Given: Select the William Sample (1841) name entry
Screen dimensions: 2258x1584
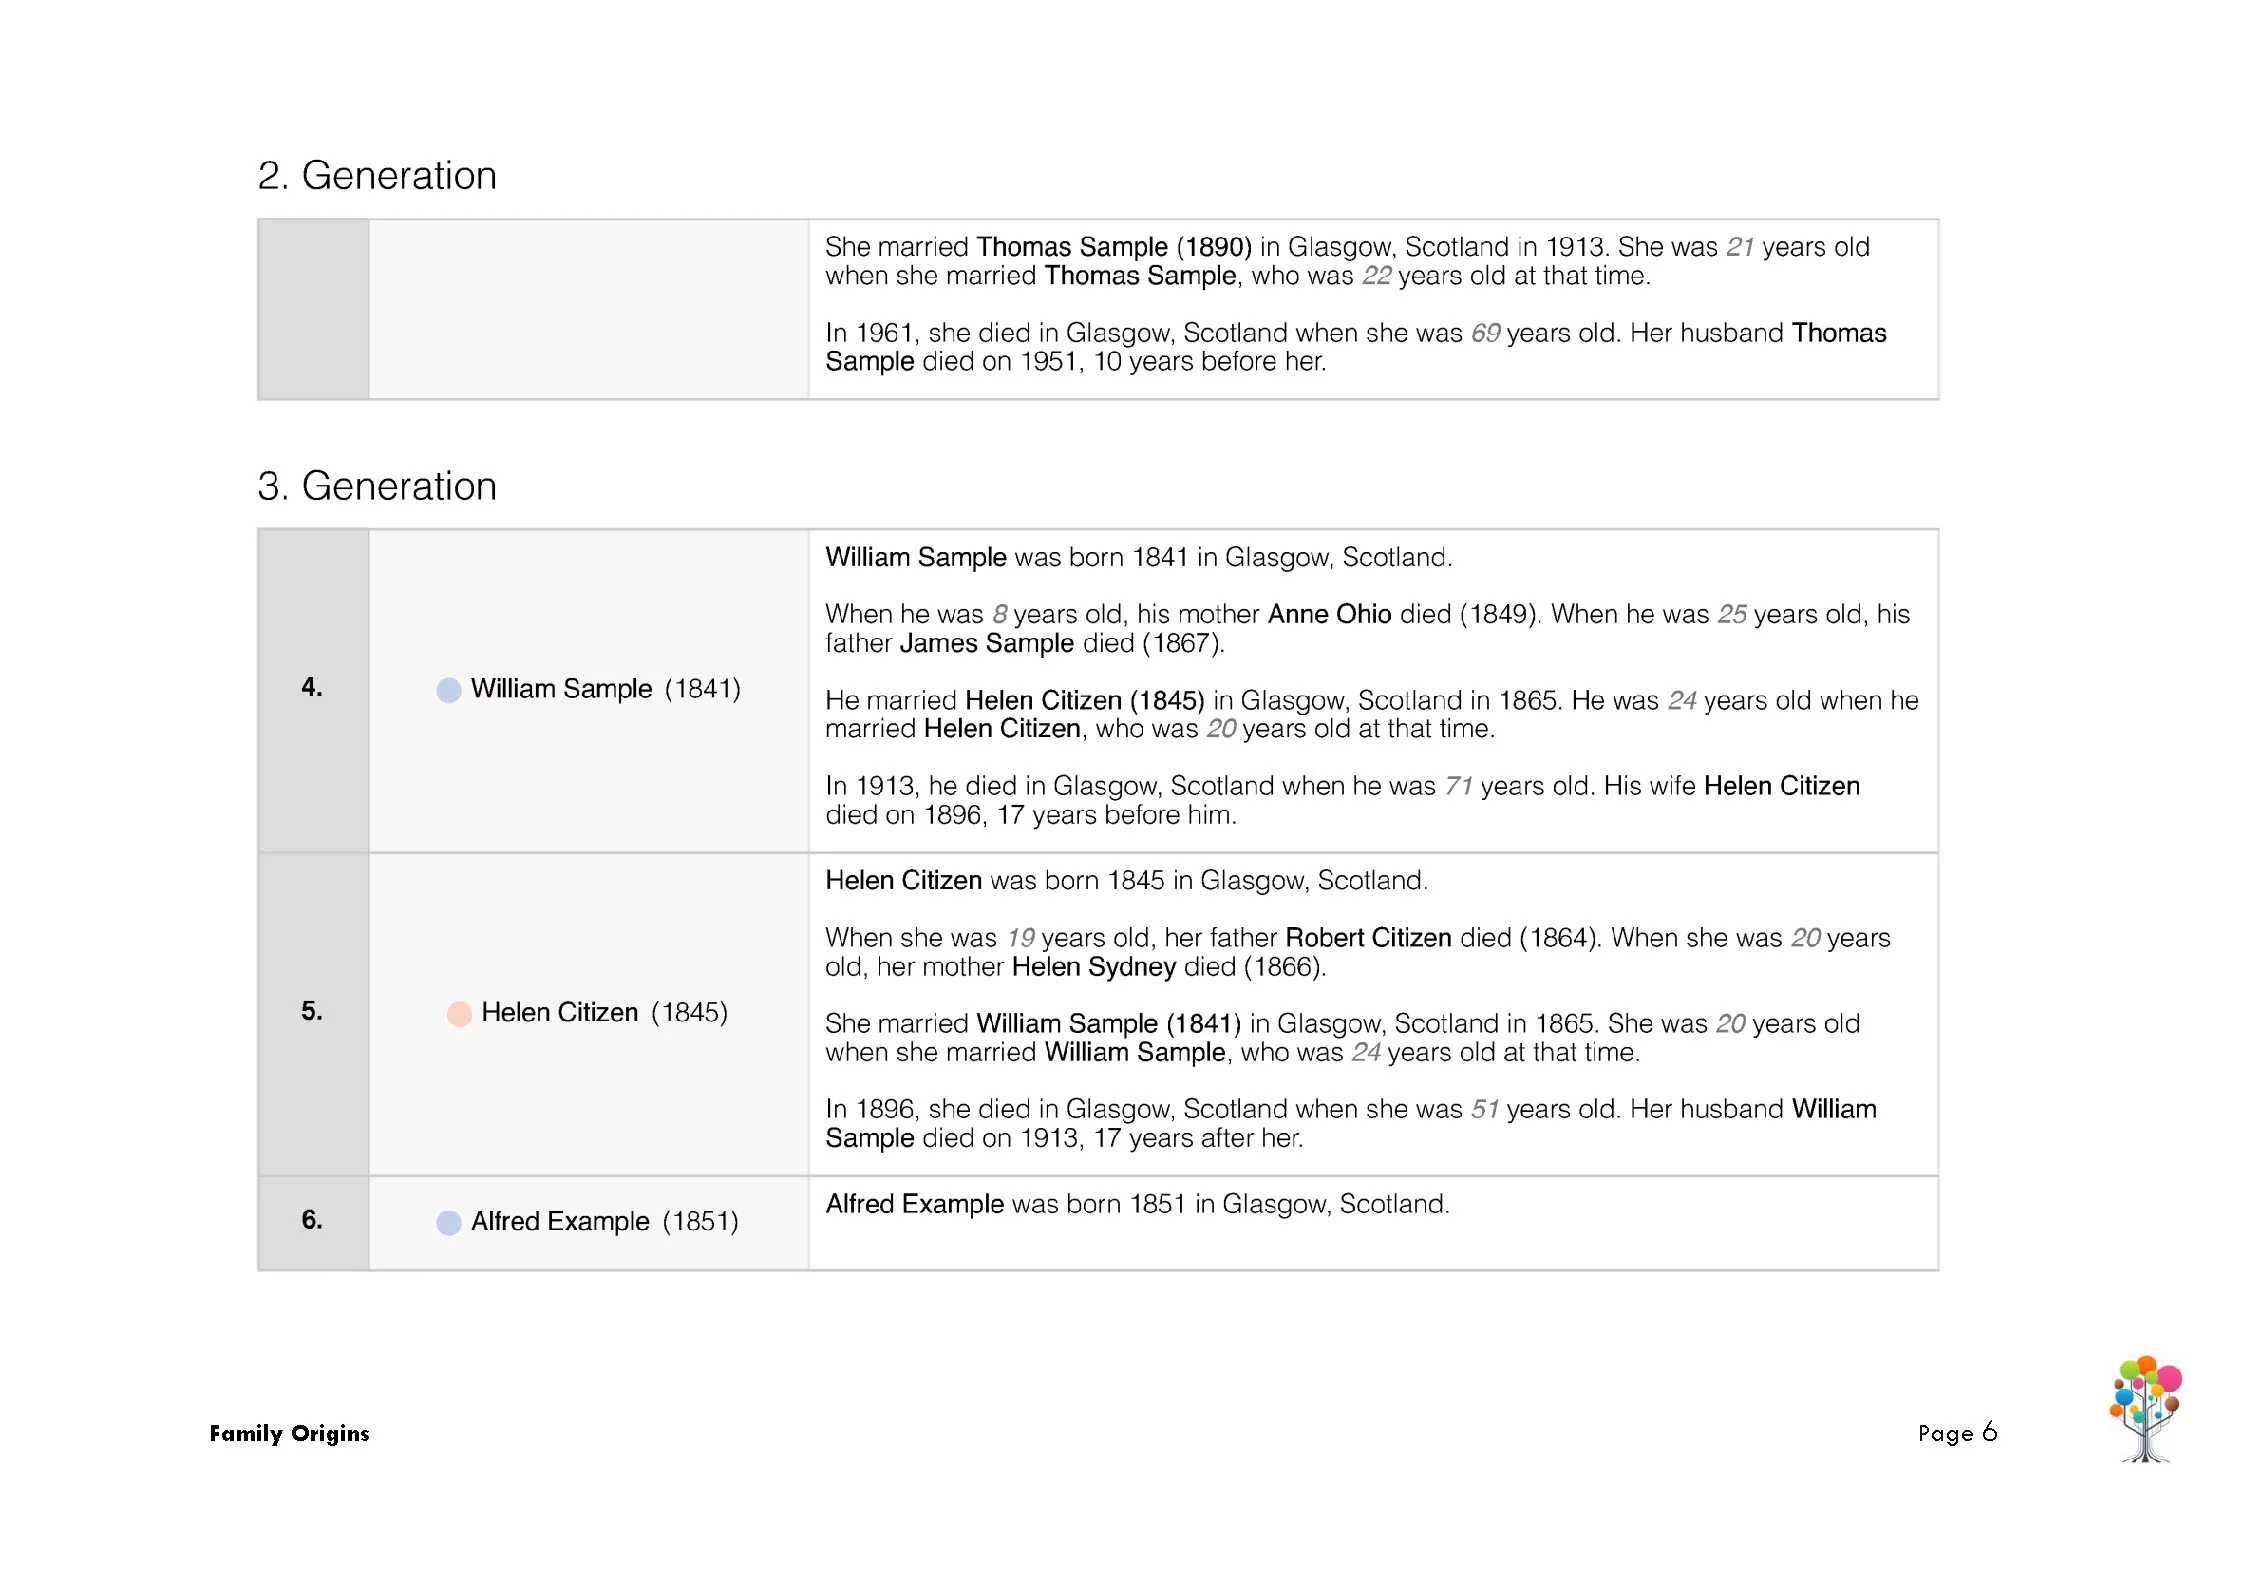Looking at the screenshot, I should (605, 689).
